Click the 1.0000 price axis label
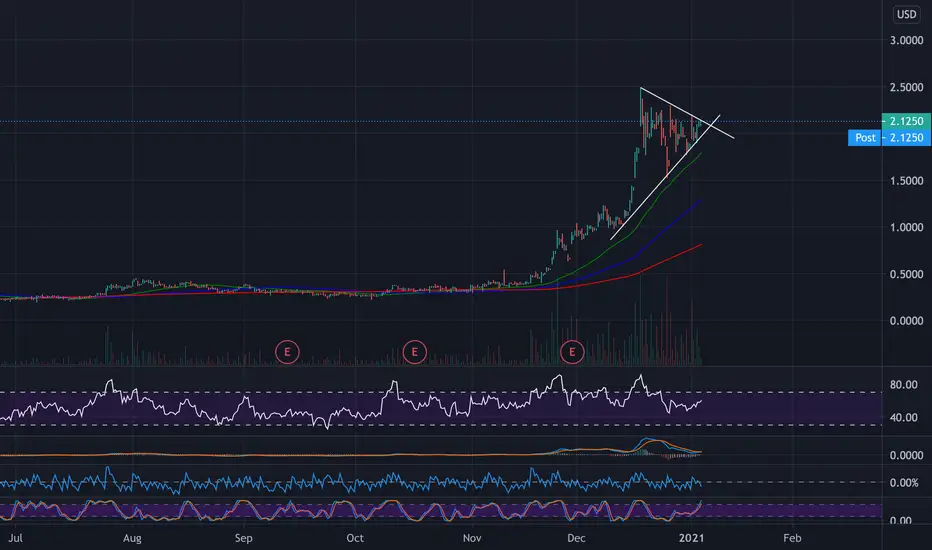 click(906, 228)
